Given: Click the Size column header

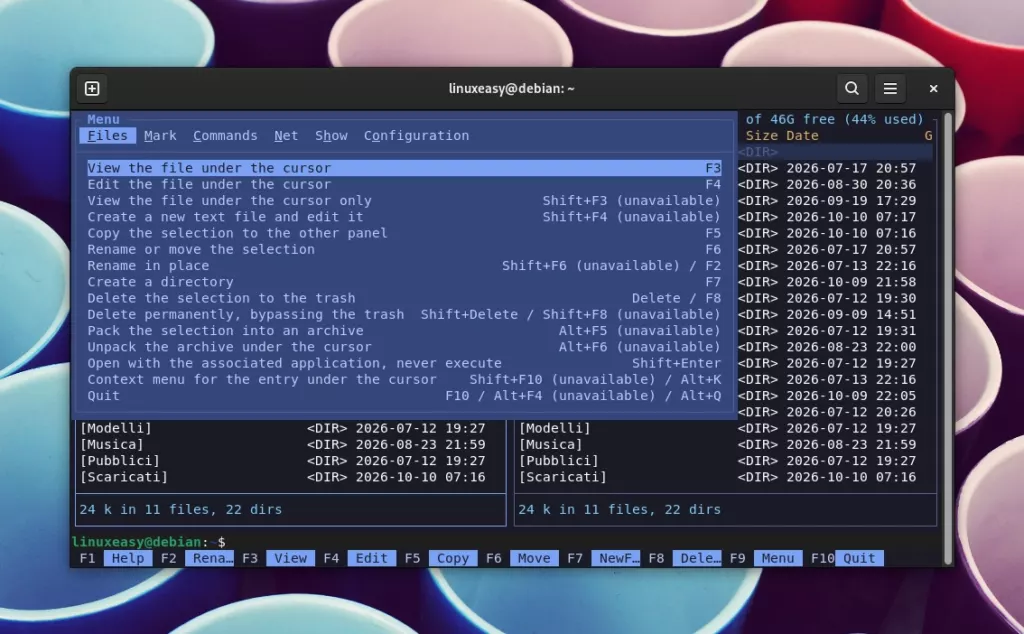Looking at the screenshot, I should pos(761,135).
